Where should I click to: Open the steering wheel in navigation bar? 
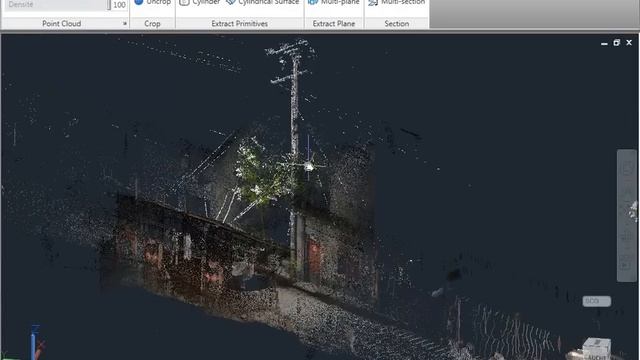click(626, 168)
